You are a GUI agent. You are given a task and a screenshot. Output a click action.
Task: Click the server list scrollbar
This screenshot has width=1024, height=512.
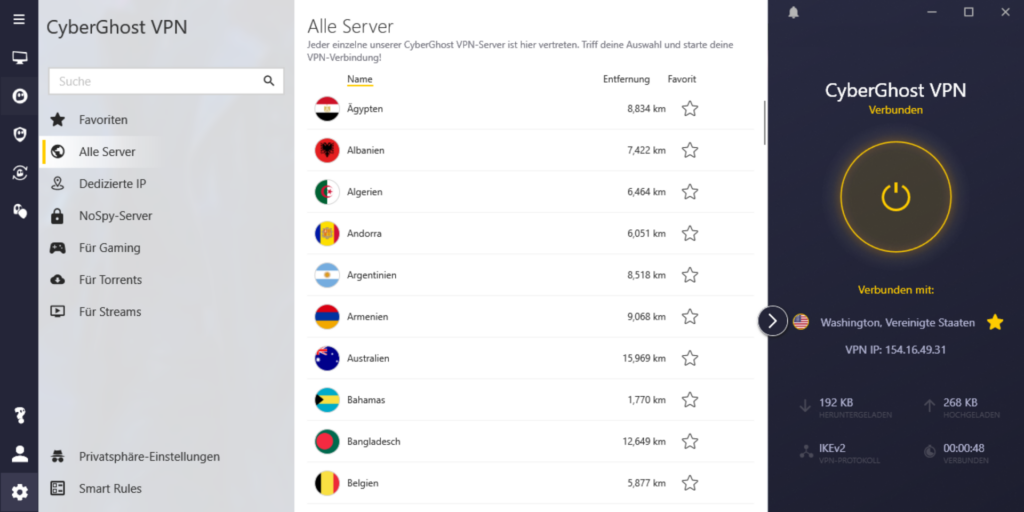point(765,123)
